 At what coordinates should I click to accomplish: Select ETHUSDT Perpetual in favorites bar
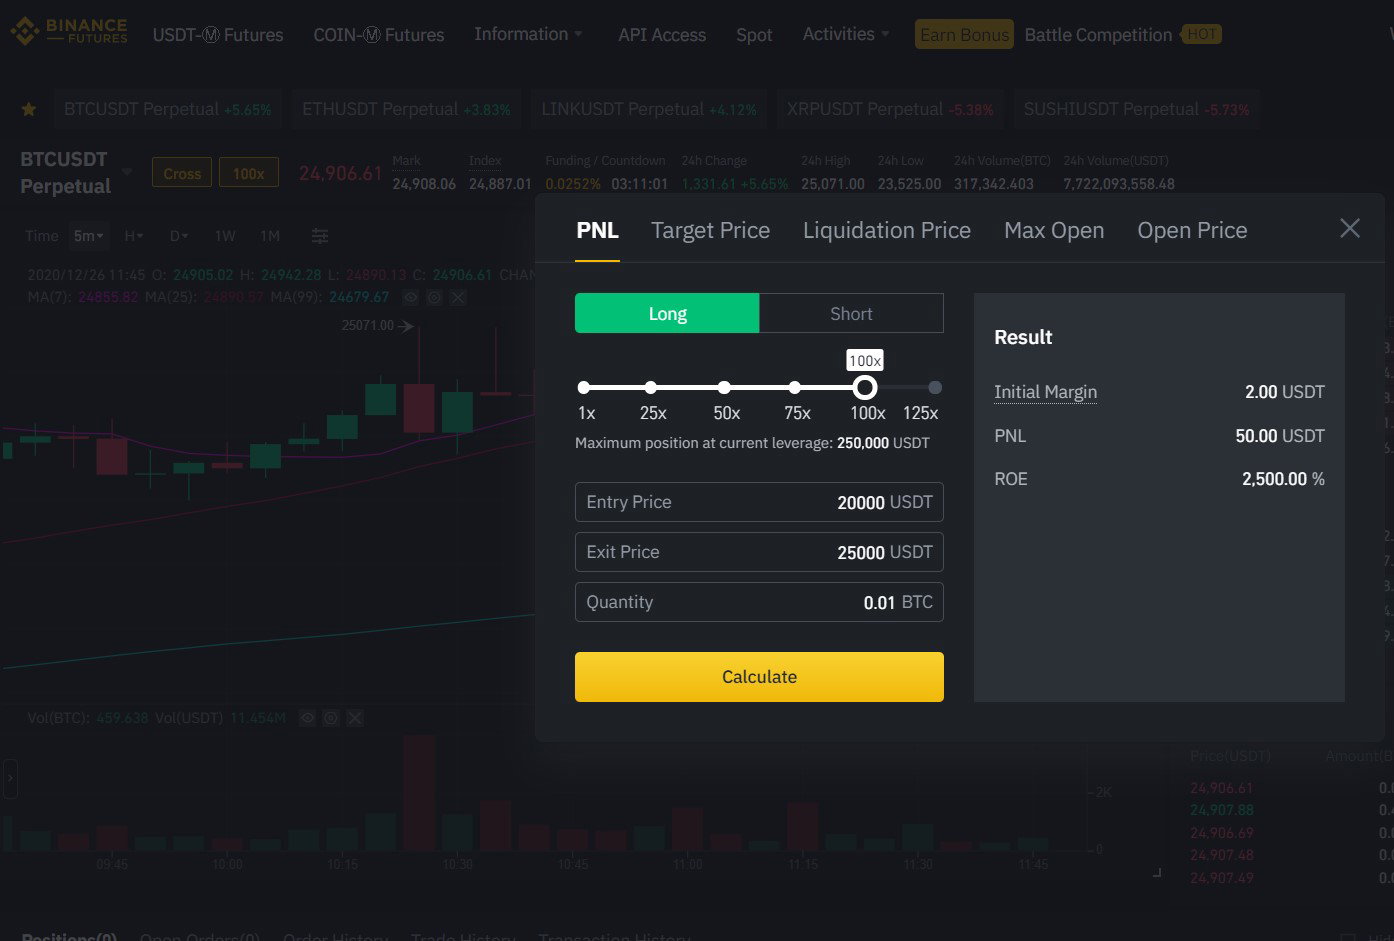(406, 109)
